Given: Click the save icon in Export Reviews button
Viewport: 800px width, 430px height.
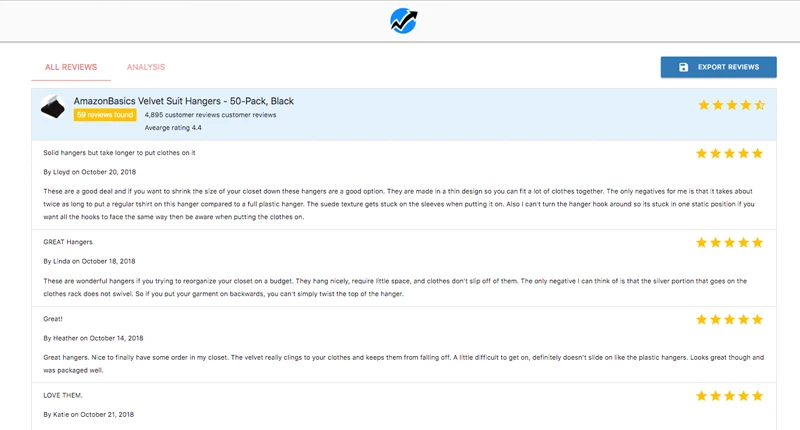Looking at the screenshot, I should tap(683, 67).
